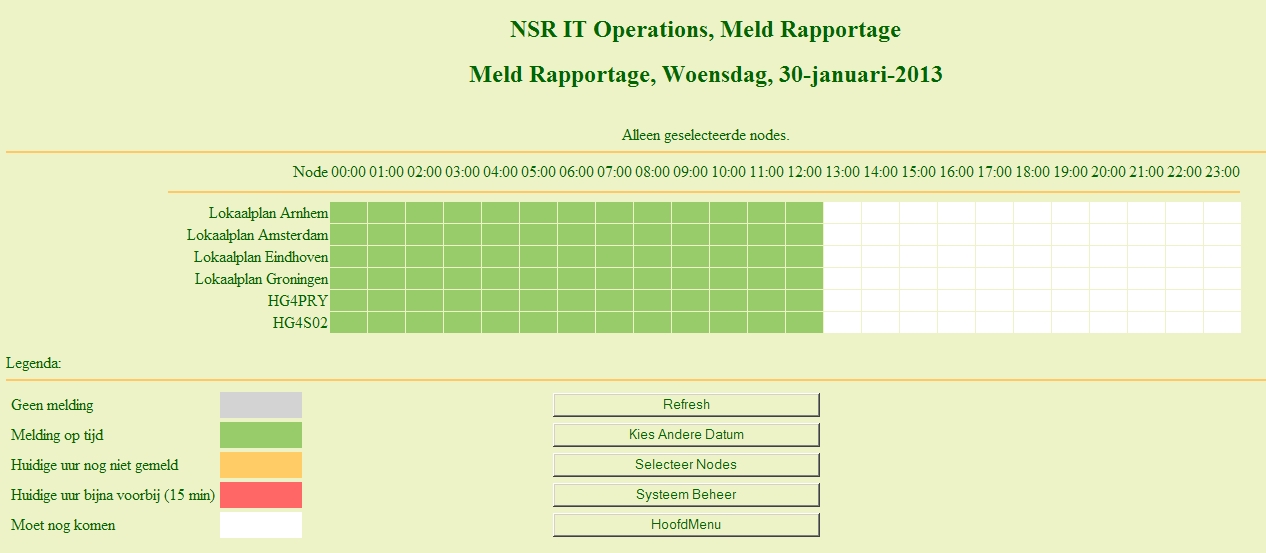
Task: Click Lokaalplan Amsterdam cell at 05:00
Action: coord(539,235)
